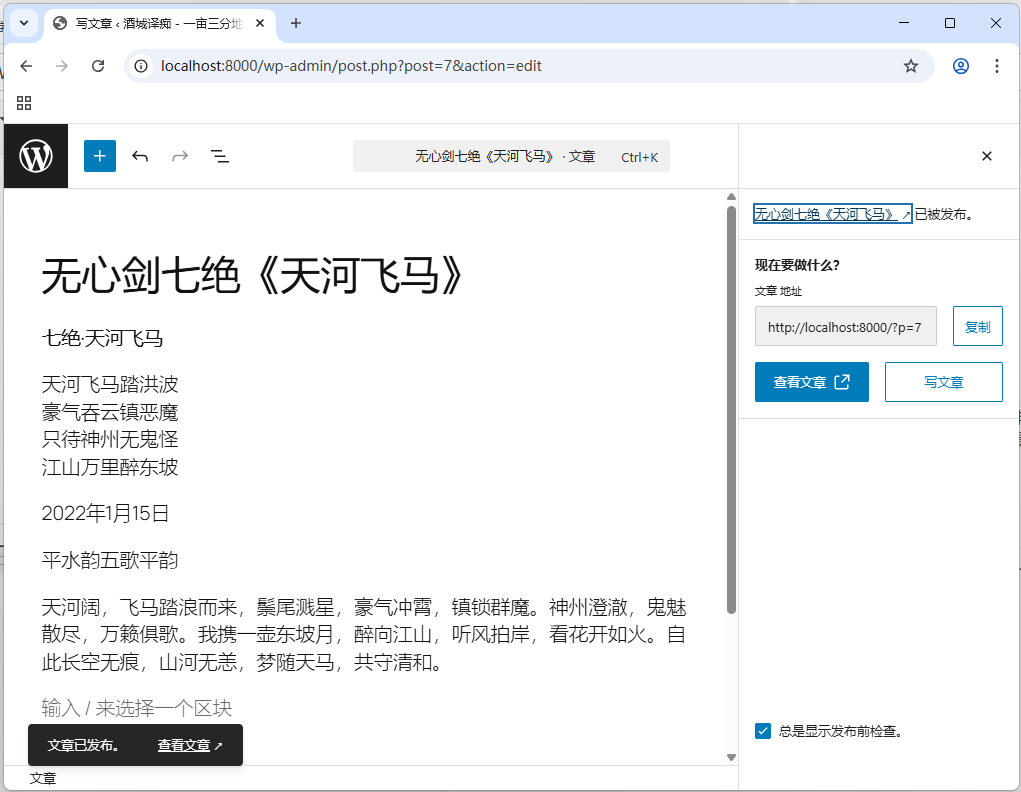The height and width of the screenshot is (792, 1021).
Task: Open the command palette title bar
Action: 511,156
